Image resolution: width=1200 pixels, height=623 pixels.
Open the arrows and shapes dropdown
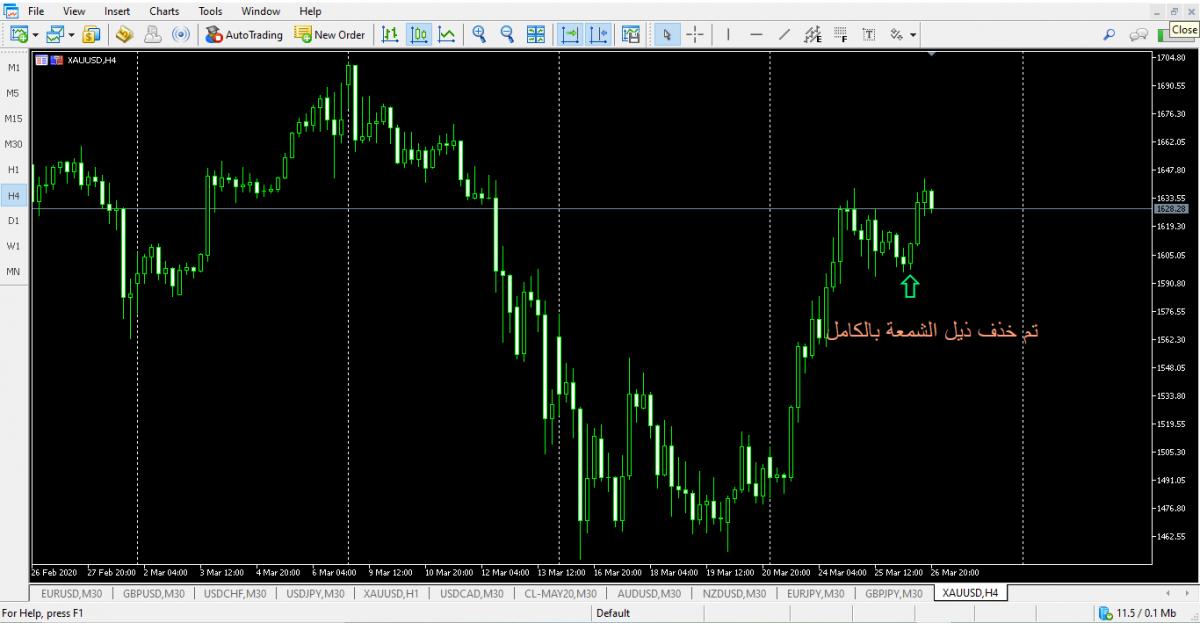click(914, 34)
